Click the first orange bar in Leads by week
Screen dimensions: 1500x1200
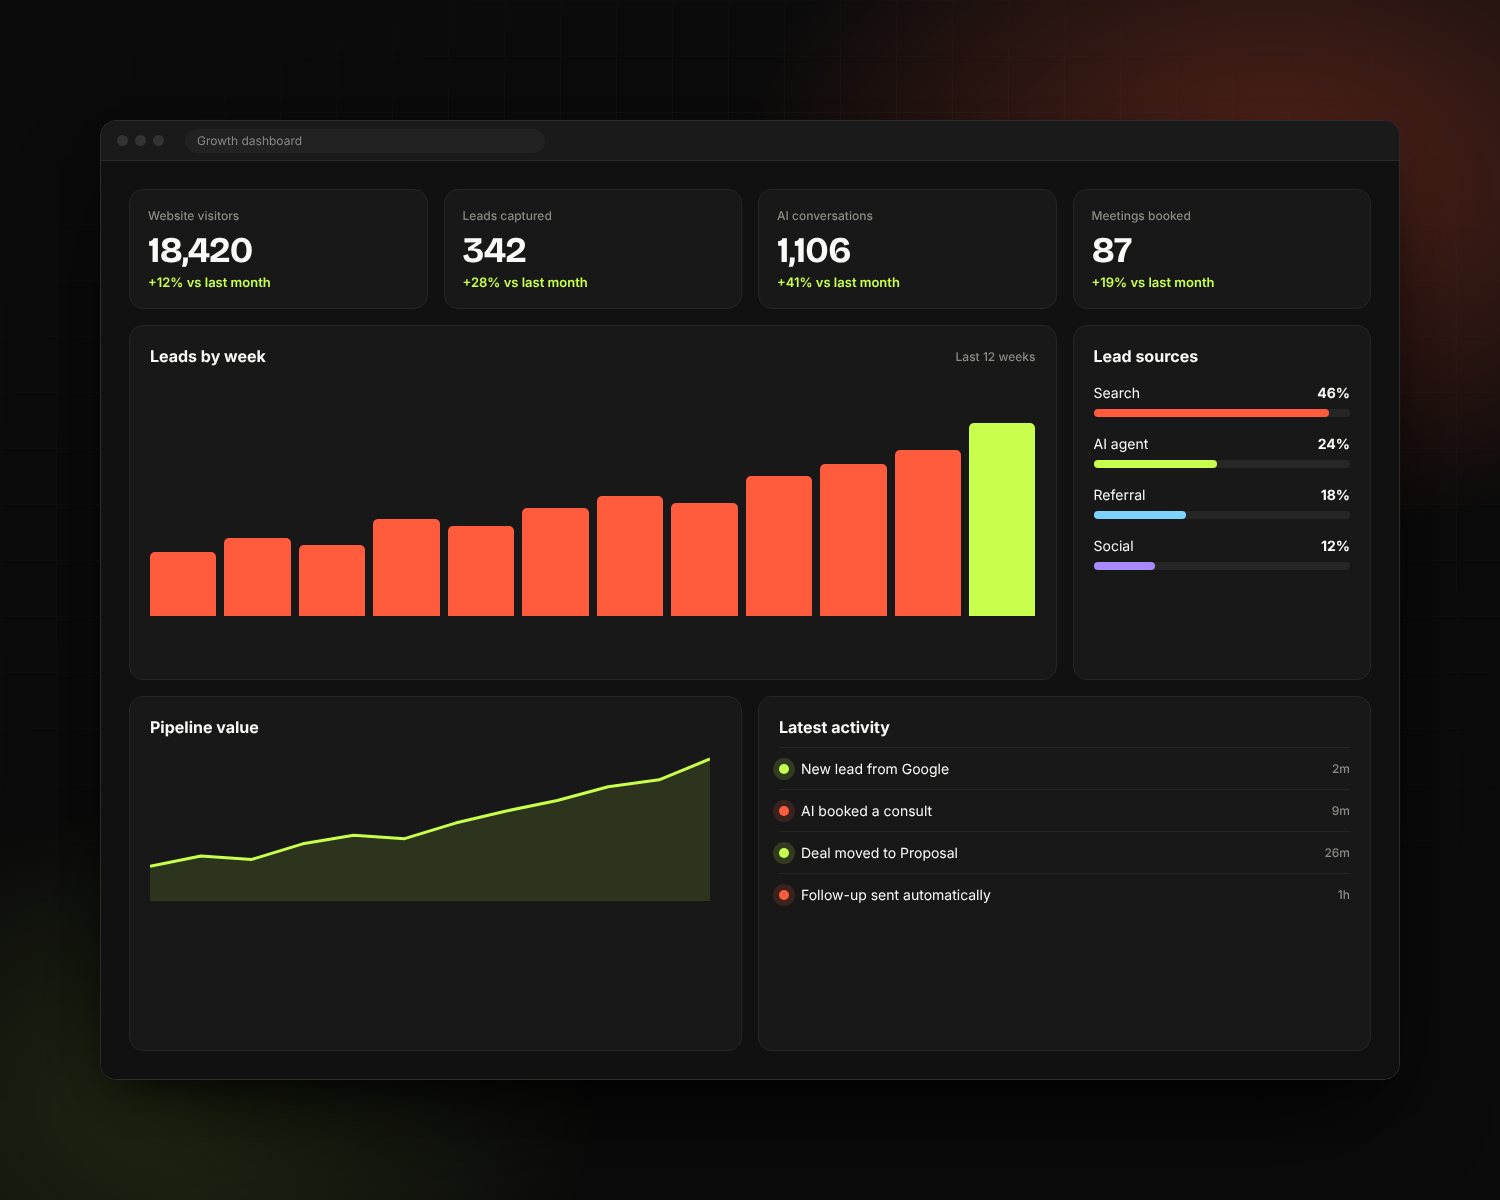tap(183, 584)
